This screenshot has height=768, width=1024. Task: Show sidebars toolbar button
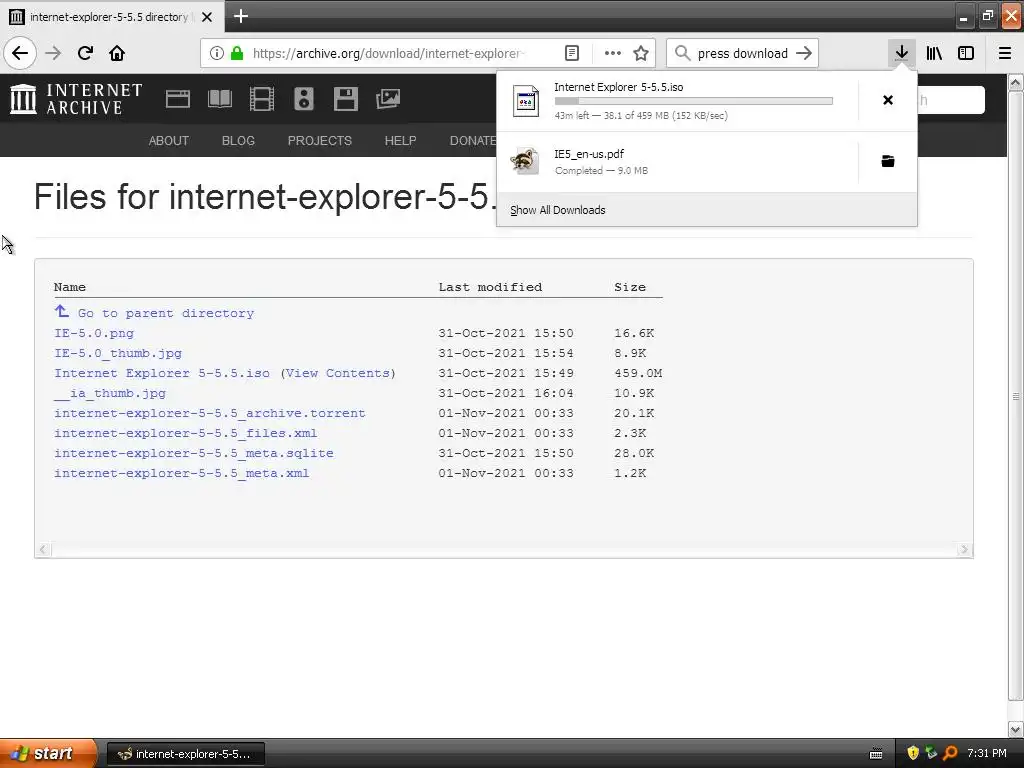coord(966,53)
